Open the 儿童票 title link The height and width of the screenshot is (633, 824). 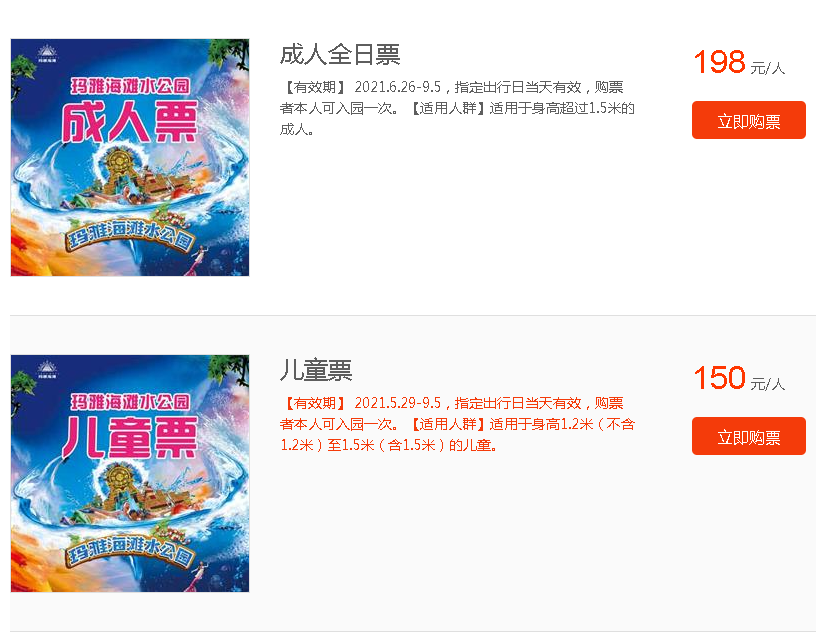(316, 370)
